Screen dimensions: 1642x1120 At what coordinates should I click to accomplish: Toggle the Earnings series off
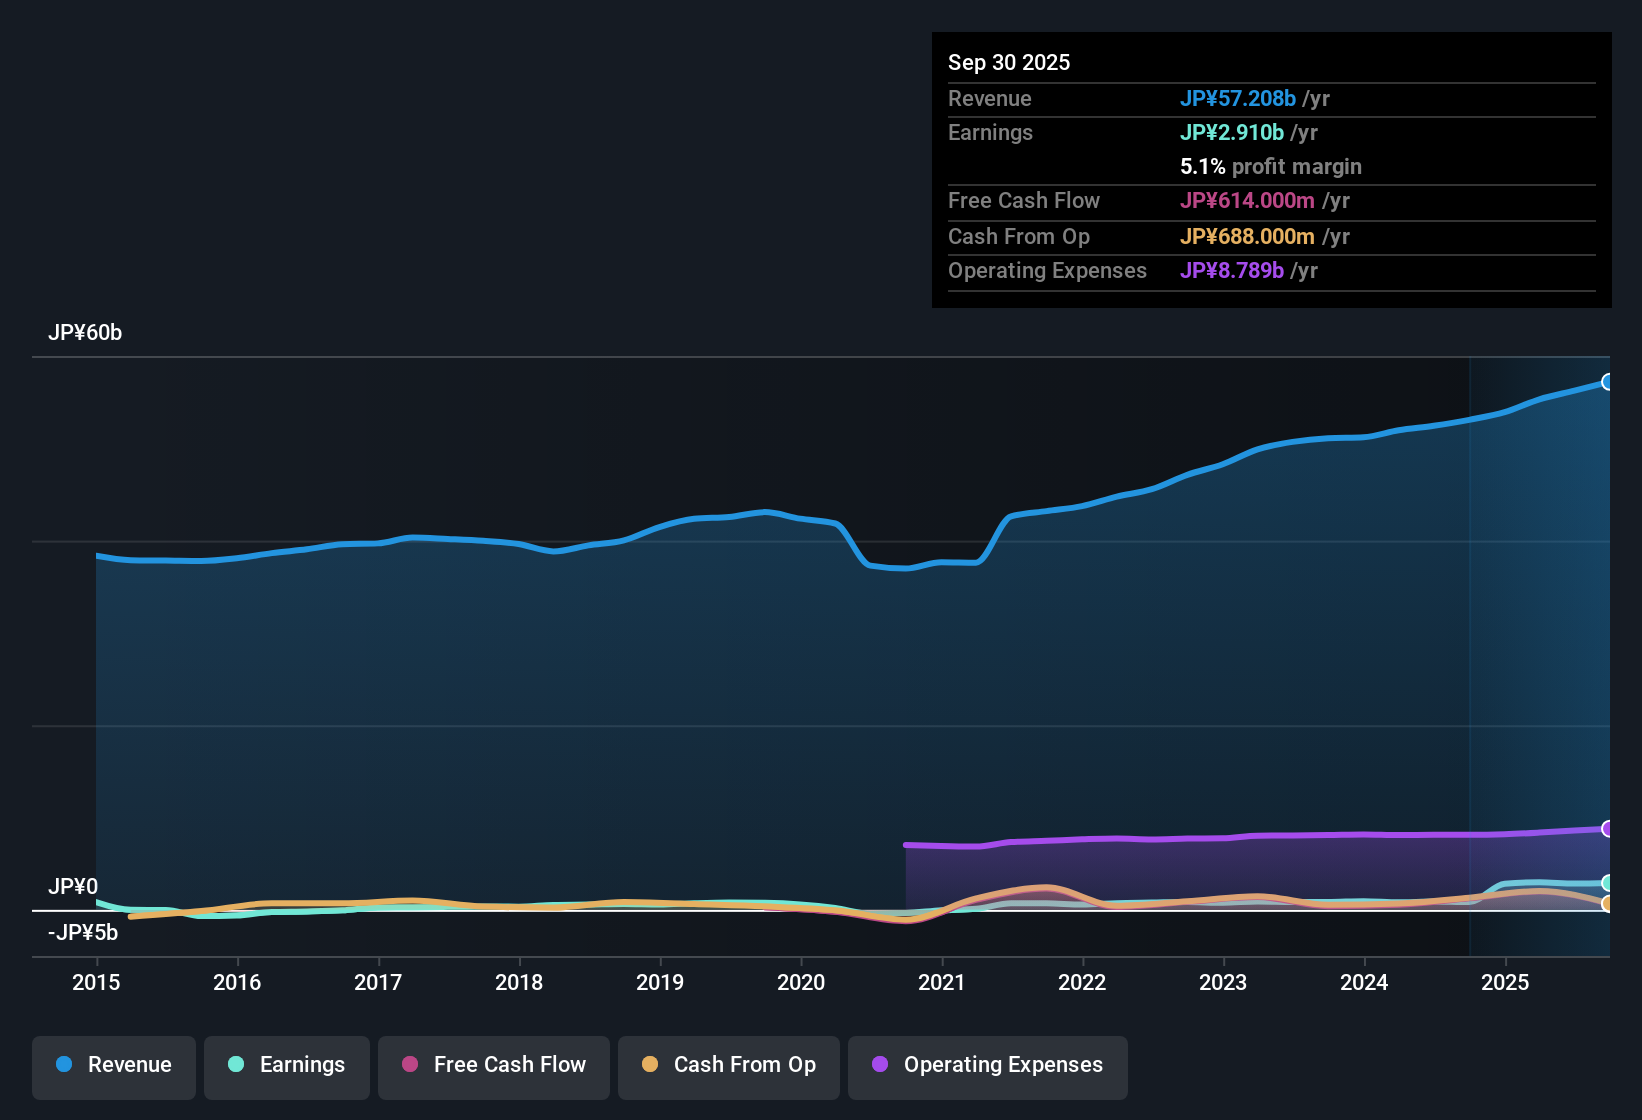pyautogui.click(x=286, y=1065)
